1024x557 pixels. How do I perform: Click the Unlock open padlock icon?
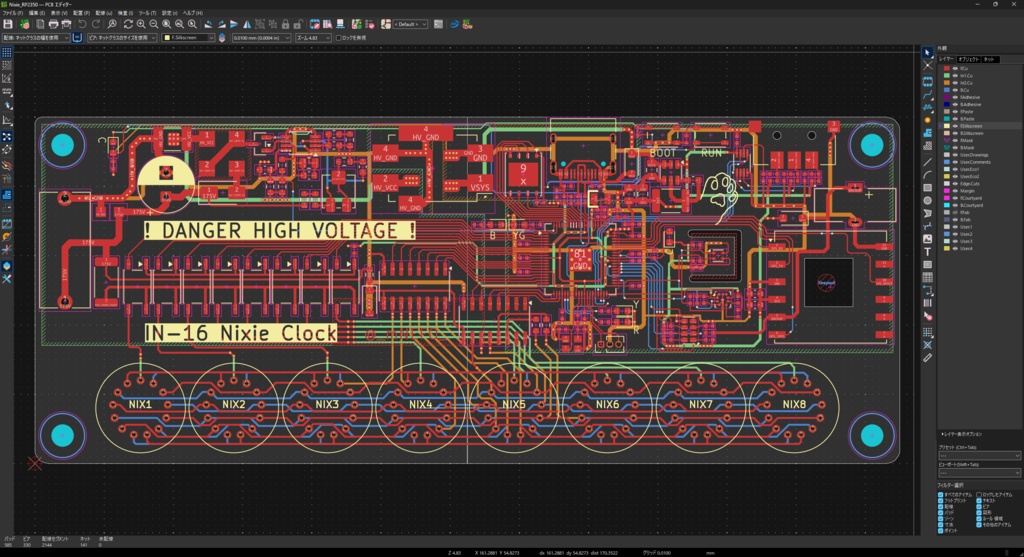click(x=298, y=24)
